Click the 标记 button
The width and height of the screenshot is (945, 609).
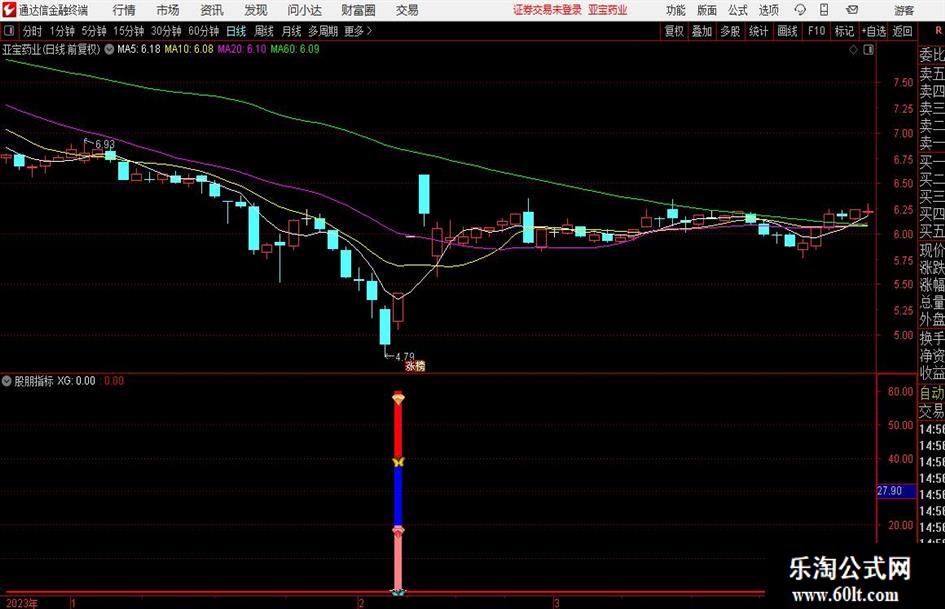844,31
